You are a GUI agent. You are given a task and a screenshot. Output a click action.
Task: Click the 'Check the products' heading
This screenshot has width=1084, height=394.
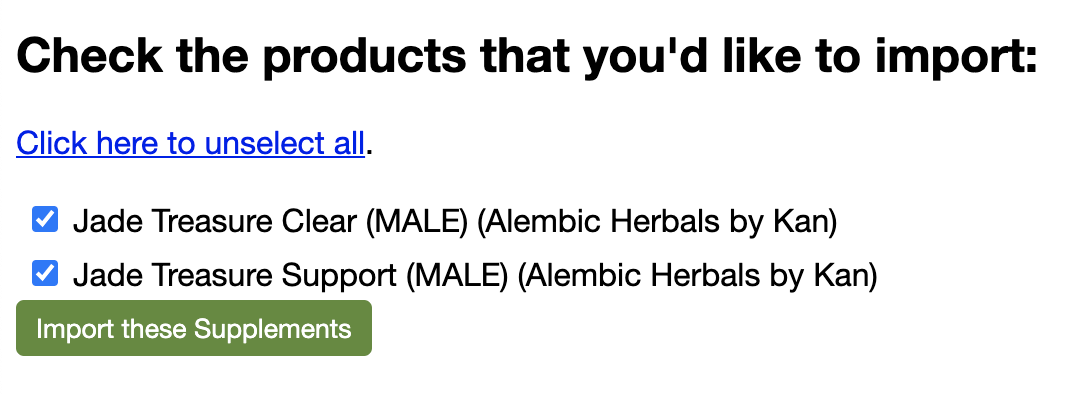527,55
